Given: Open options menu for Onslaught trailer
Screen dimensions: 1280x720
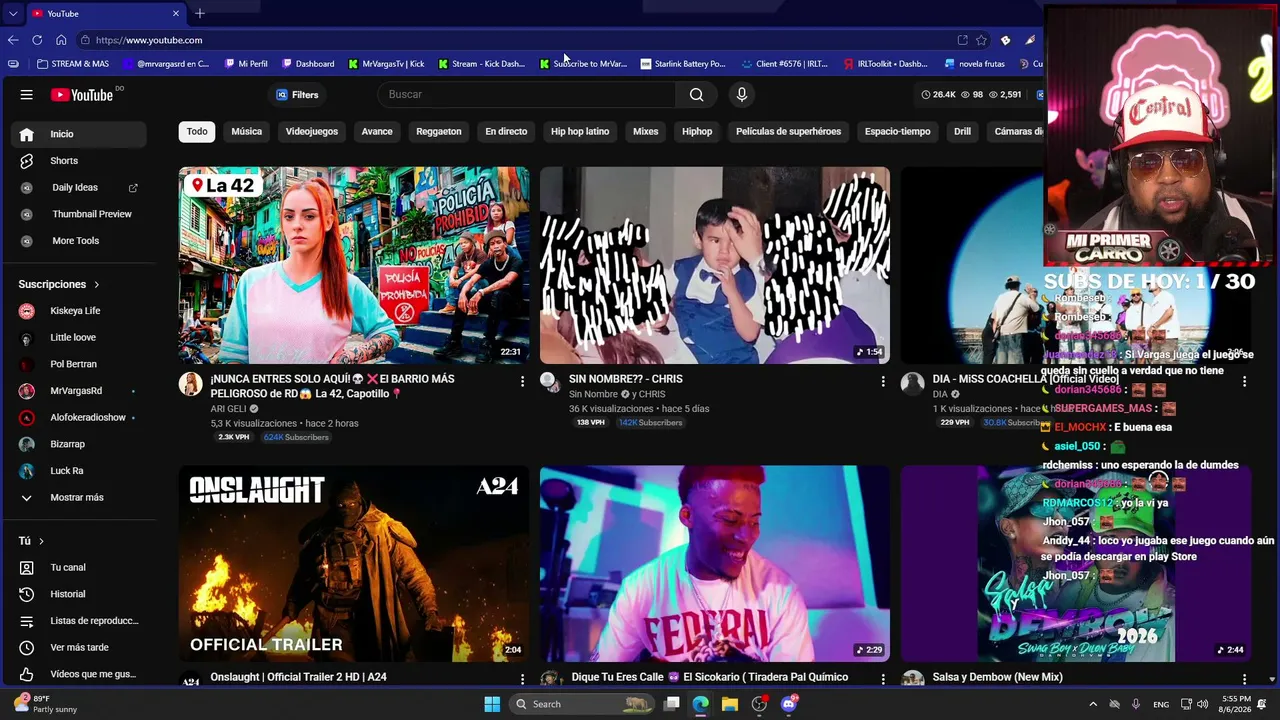Looking at the screenshot, I should point(522,679).
